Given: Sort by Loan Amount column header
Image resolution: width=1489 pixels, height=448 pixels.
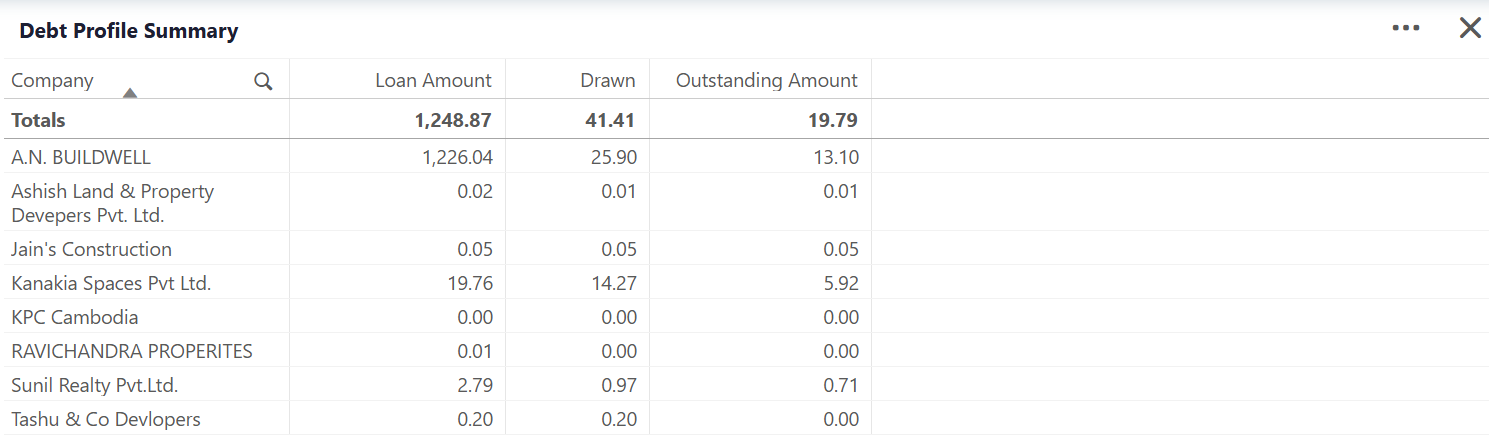Looking at the screenshot, I should click(433, 80).
